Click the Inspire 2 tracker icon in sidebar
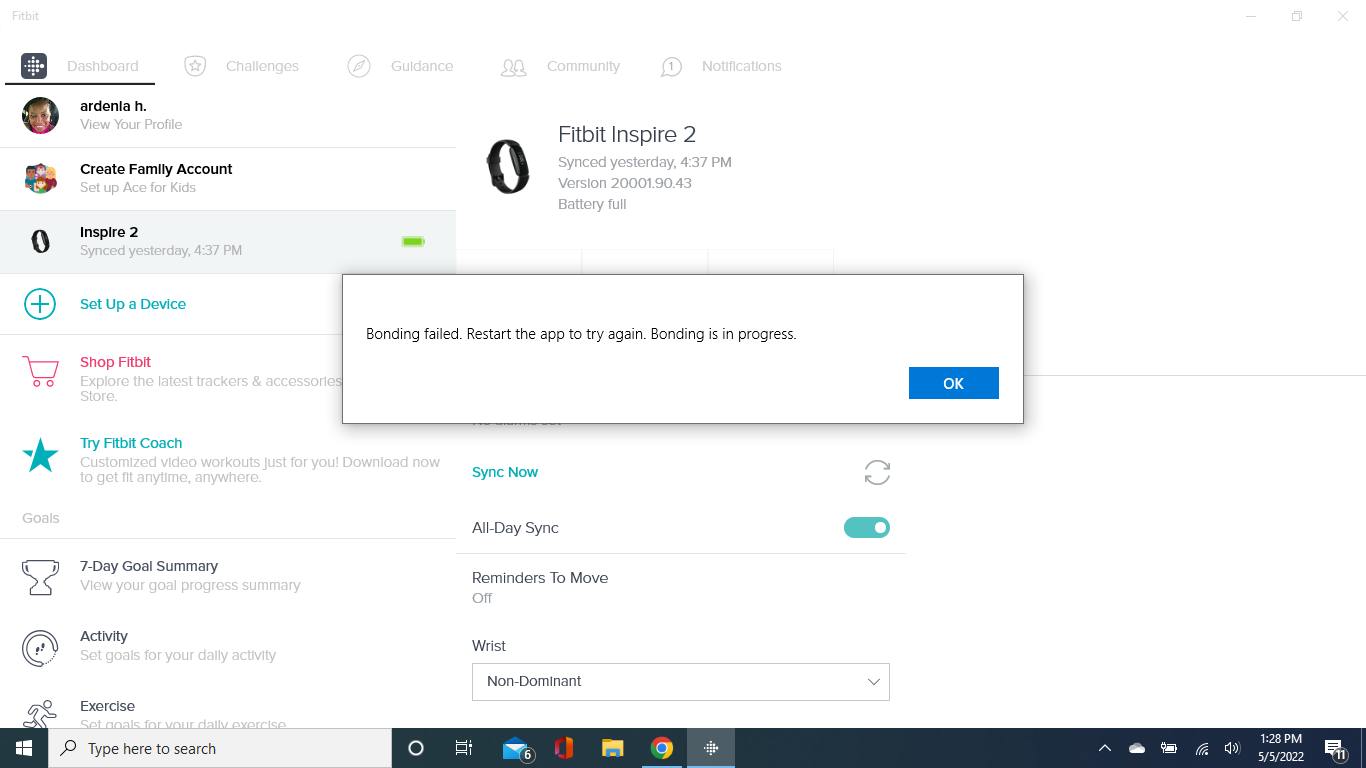Viewport: 1366px width, 768px height. coord(40,241)
